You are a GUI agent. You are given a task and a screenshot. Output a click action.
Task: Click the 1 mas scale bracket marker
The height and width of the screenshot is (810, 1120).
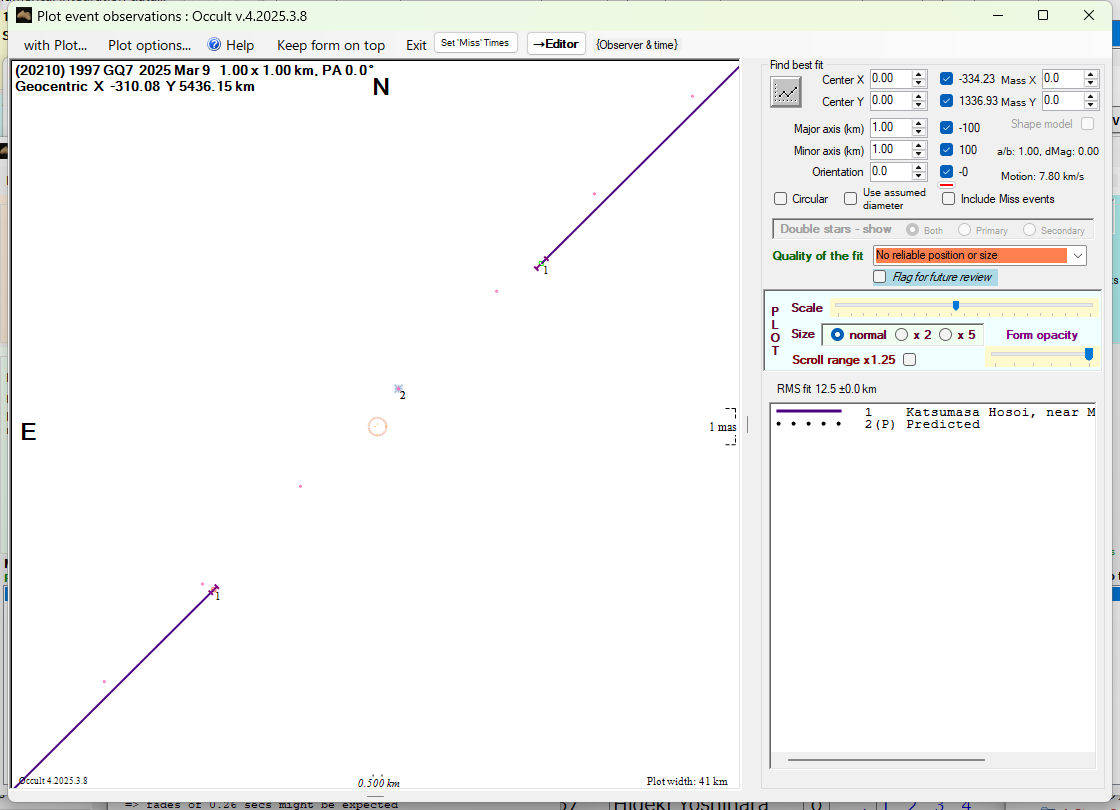point(730,427)
